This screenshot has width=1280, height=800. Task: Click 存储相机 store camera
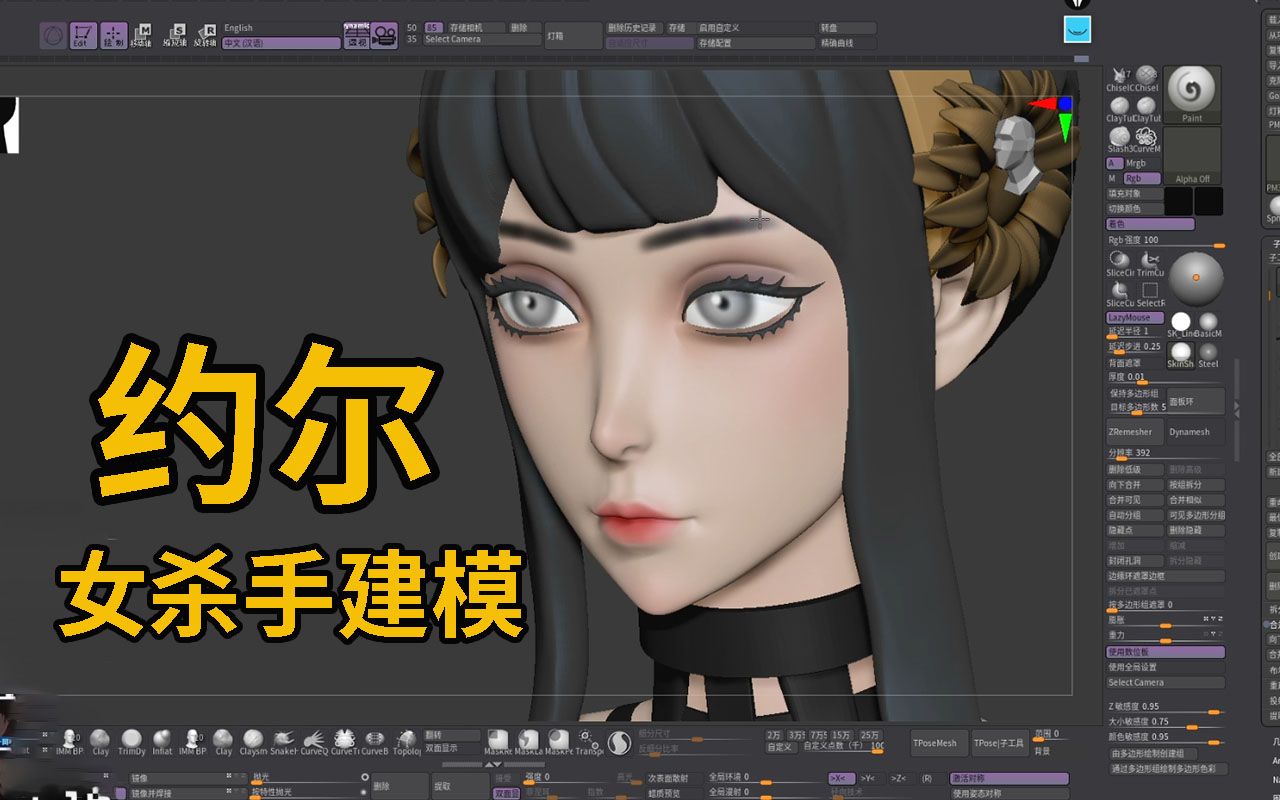pos(476,28)
